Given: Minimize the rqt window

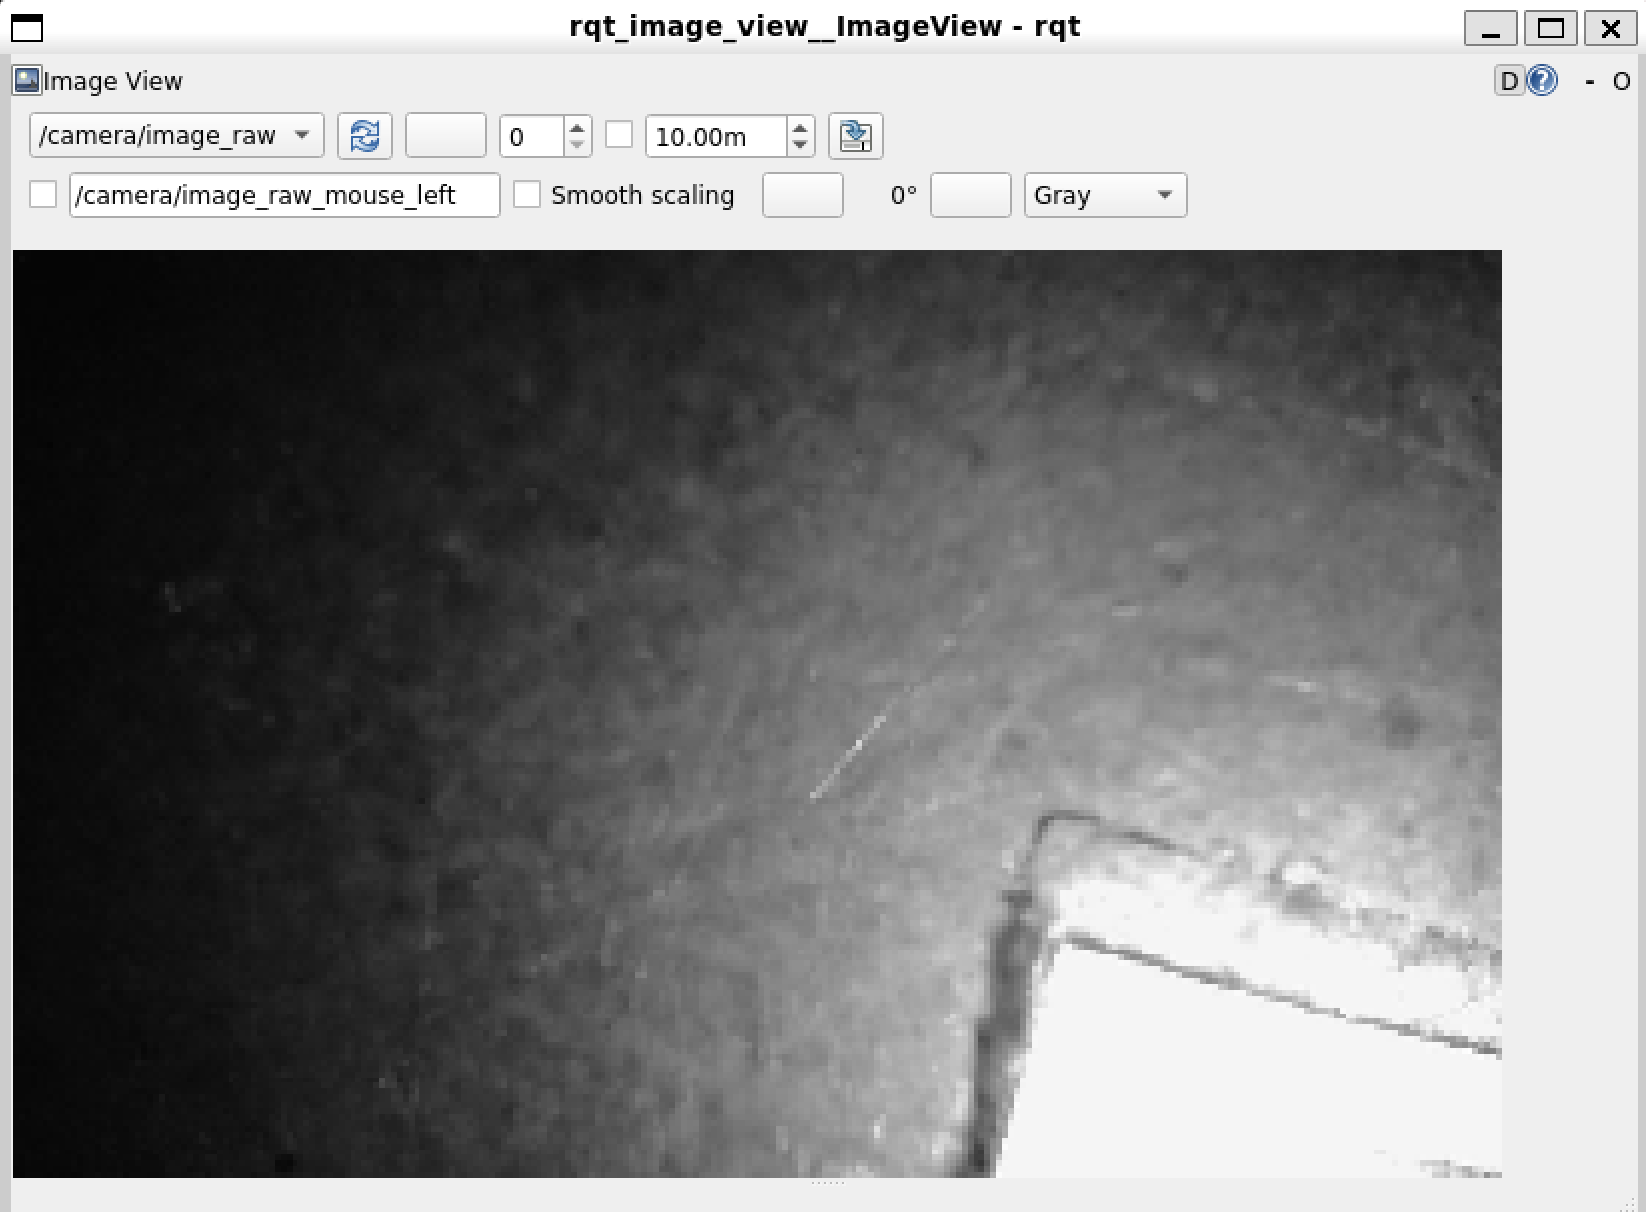Looking at the screenshot, I should [1490, 28].
